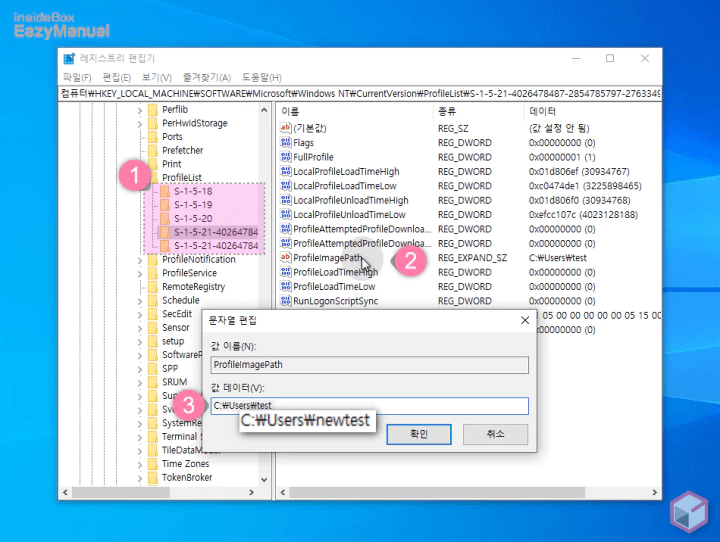The height and width of the screenshot is (542, 720).
Task: Expand the Perflib tree node
Action: pos(140,109)
